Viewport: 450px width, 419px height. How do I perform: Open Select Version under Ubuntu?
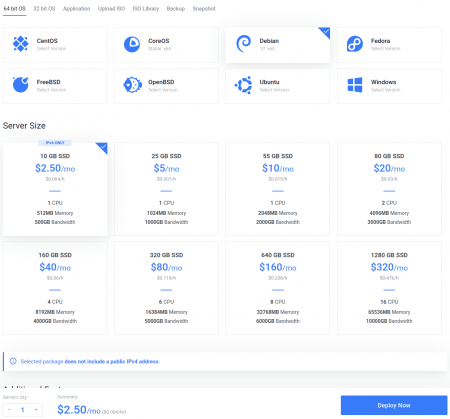[x=274, y=90]
